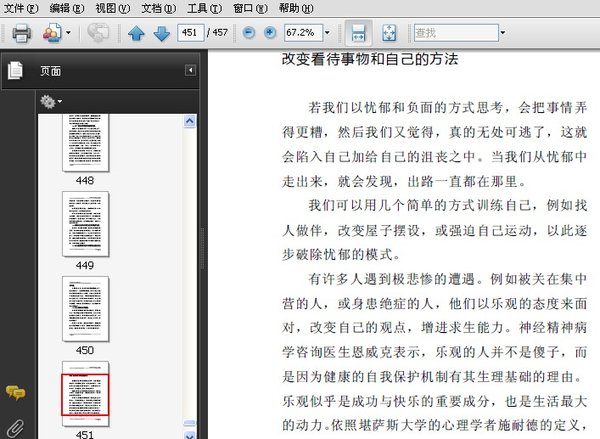
Task: Toggle fit-width scrolling mode
Action: (359, 33)
